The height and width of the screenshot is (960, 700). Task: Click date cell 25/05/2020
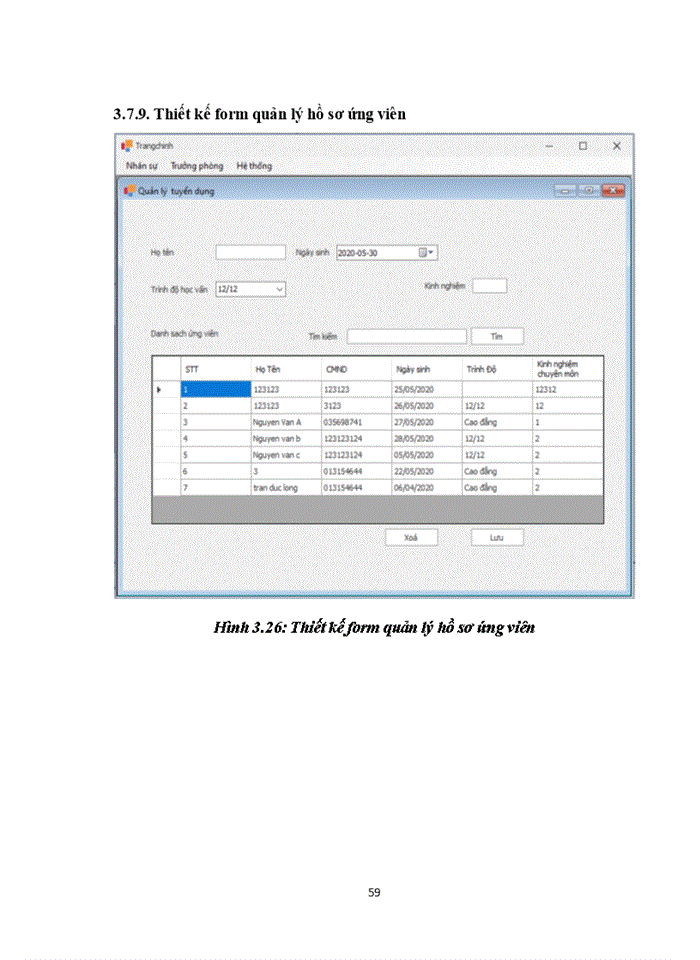pos(427,389)
